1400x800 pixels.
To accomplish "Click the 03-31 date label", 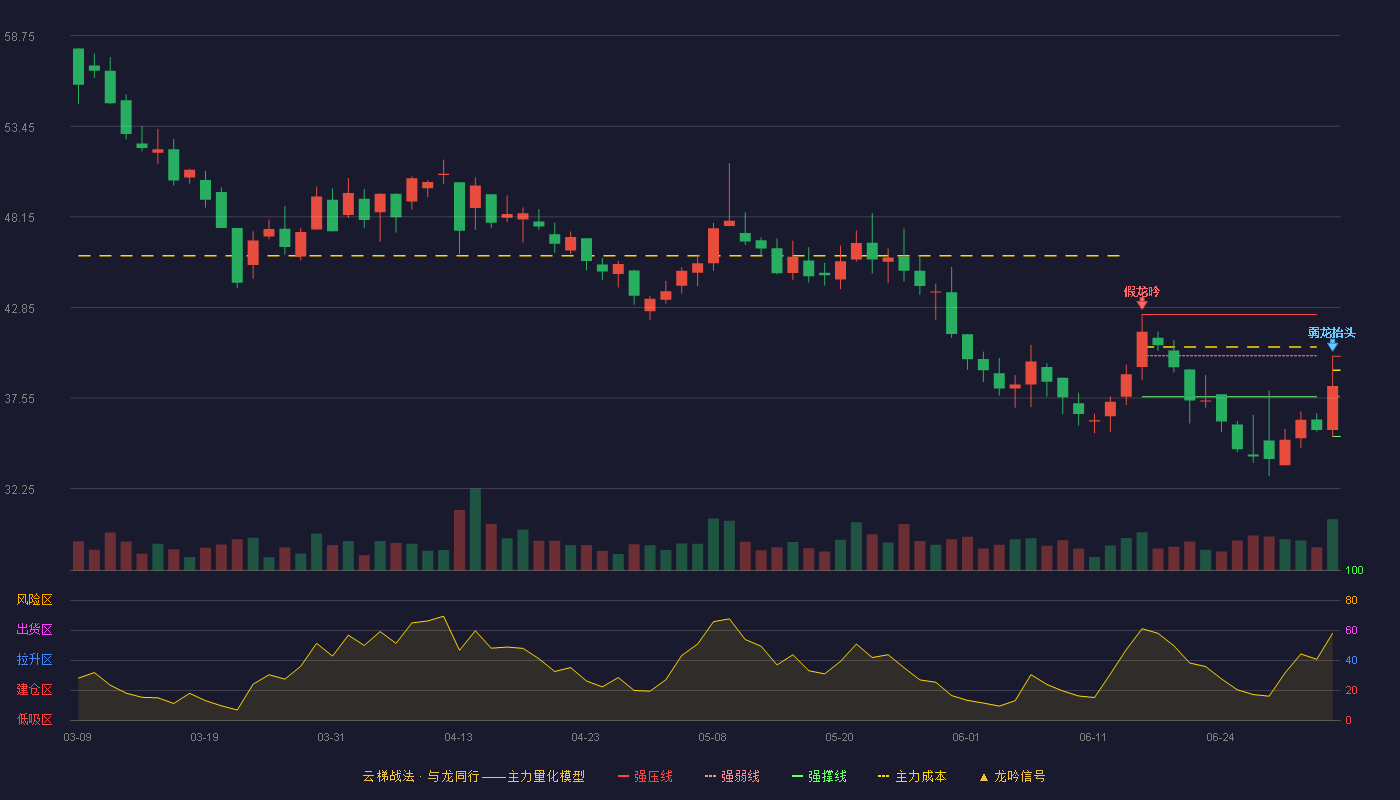I will 331,737.
